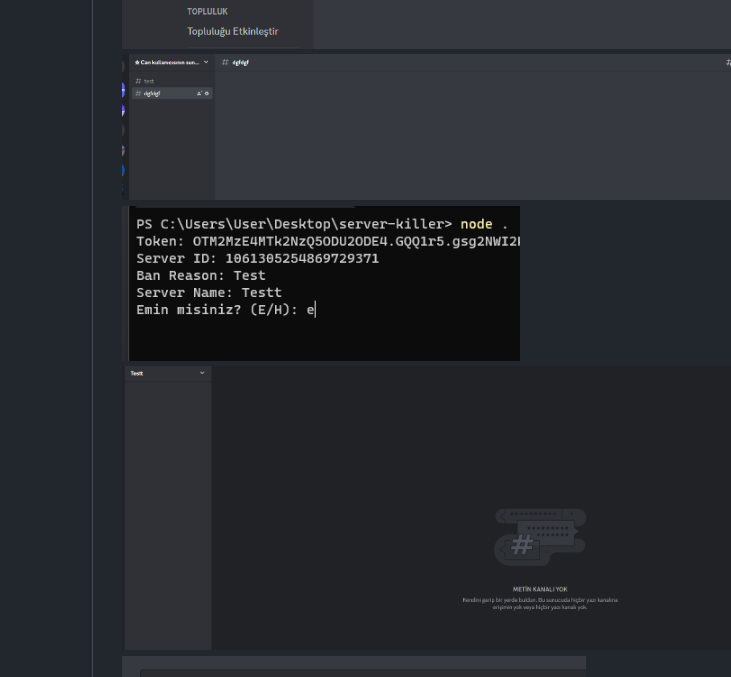This screenshot has width=731, height=677.
Task: Click the Server ID 1061305254869729371 value
Action: 302,259
